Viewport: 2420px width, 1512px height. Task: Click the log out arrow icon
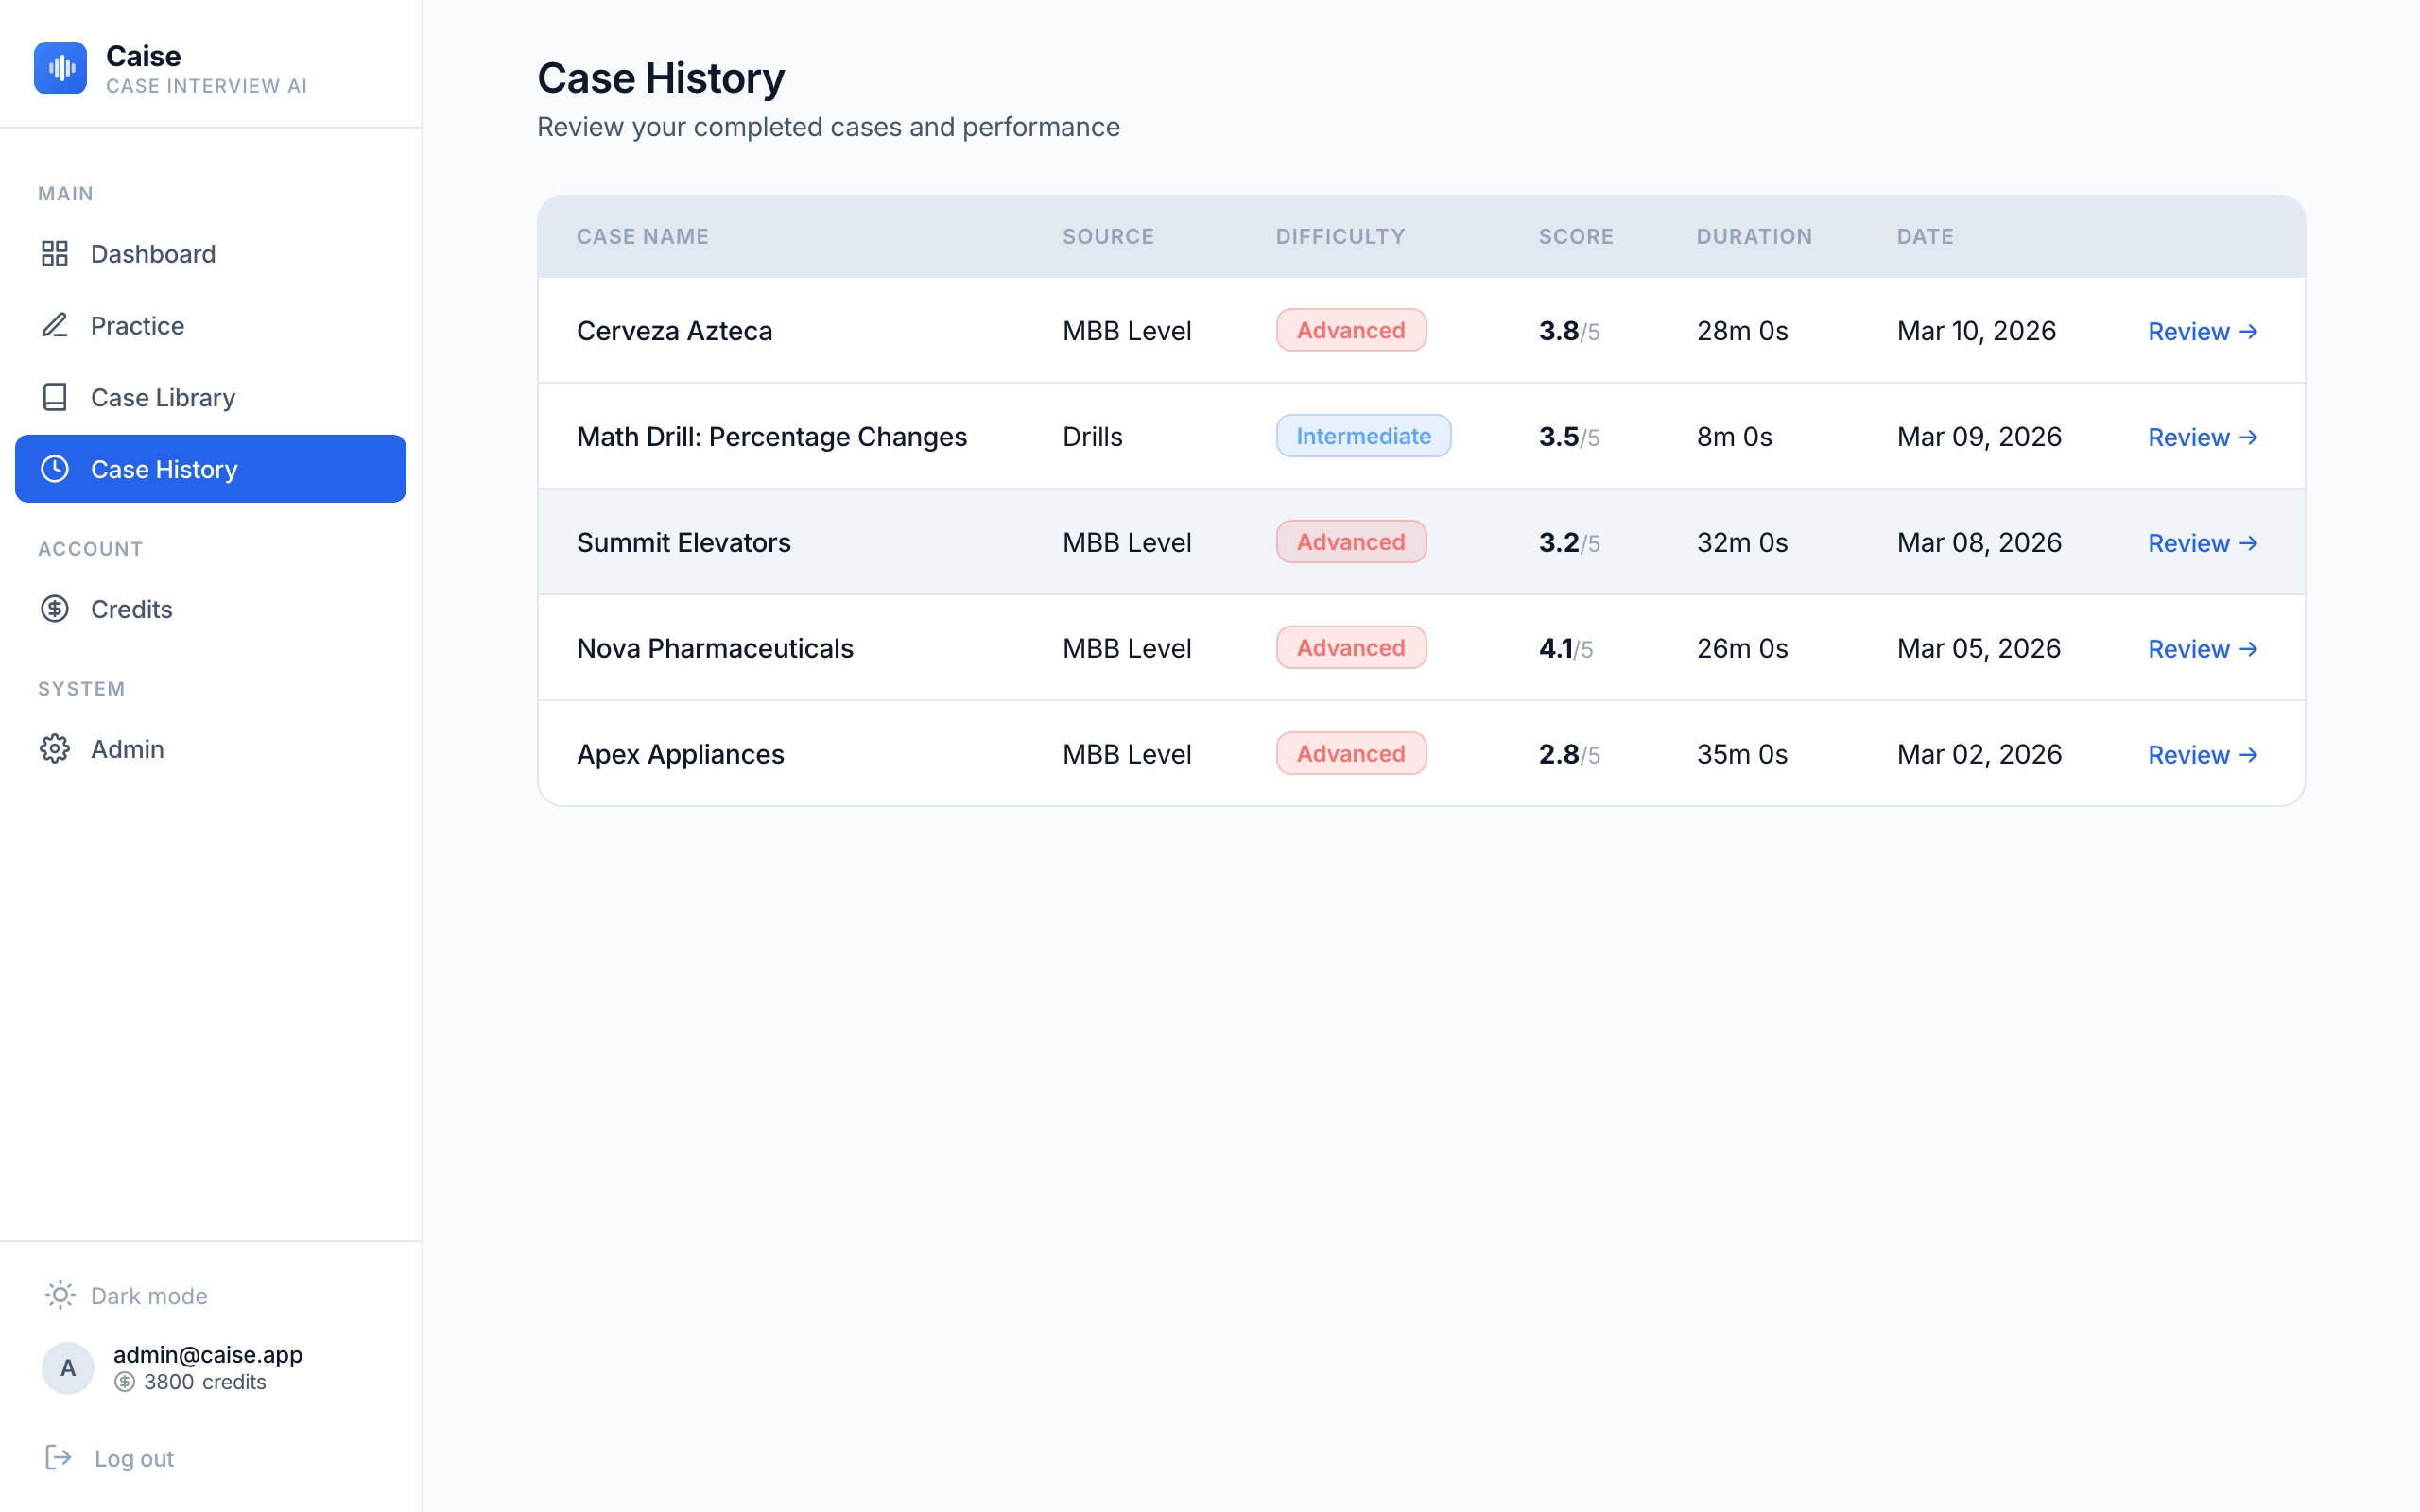pyautogui.click(x=59, y=1457)
